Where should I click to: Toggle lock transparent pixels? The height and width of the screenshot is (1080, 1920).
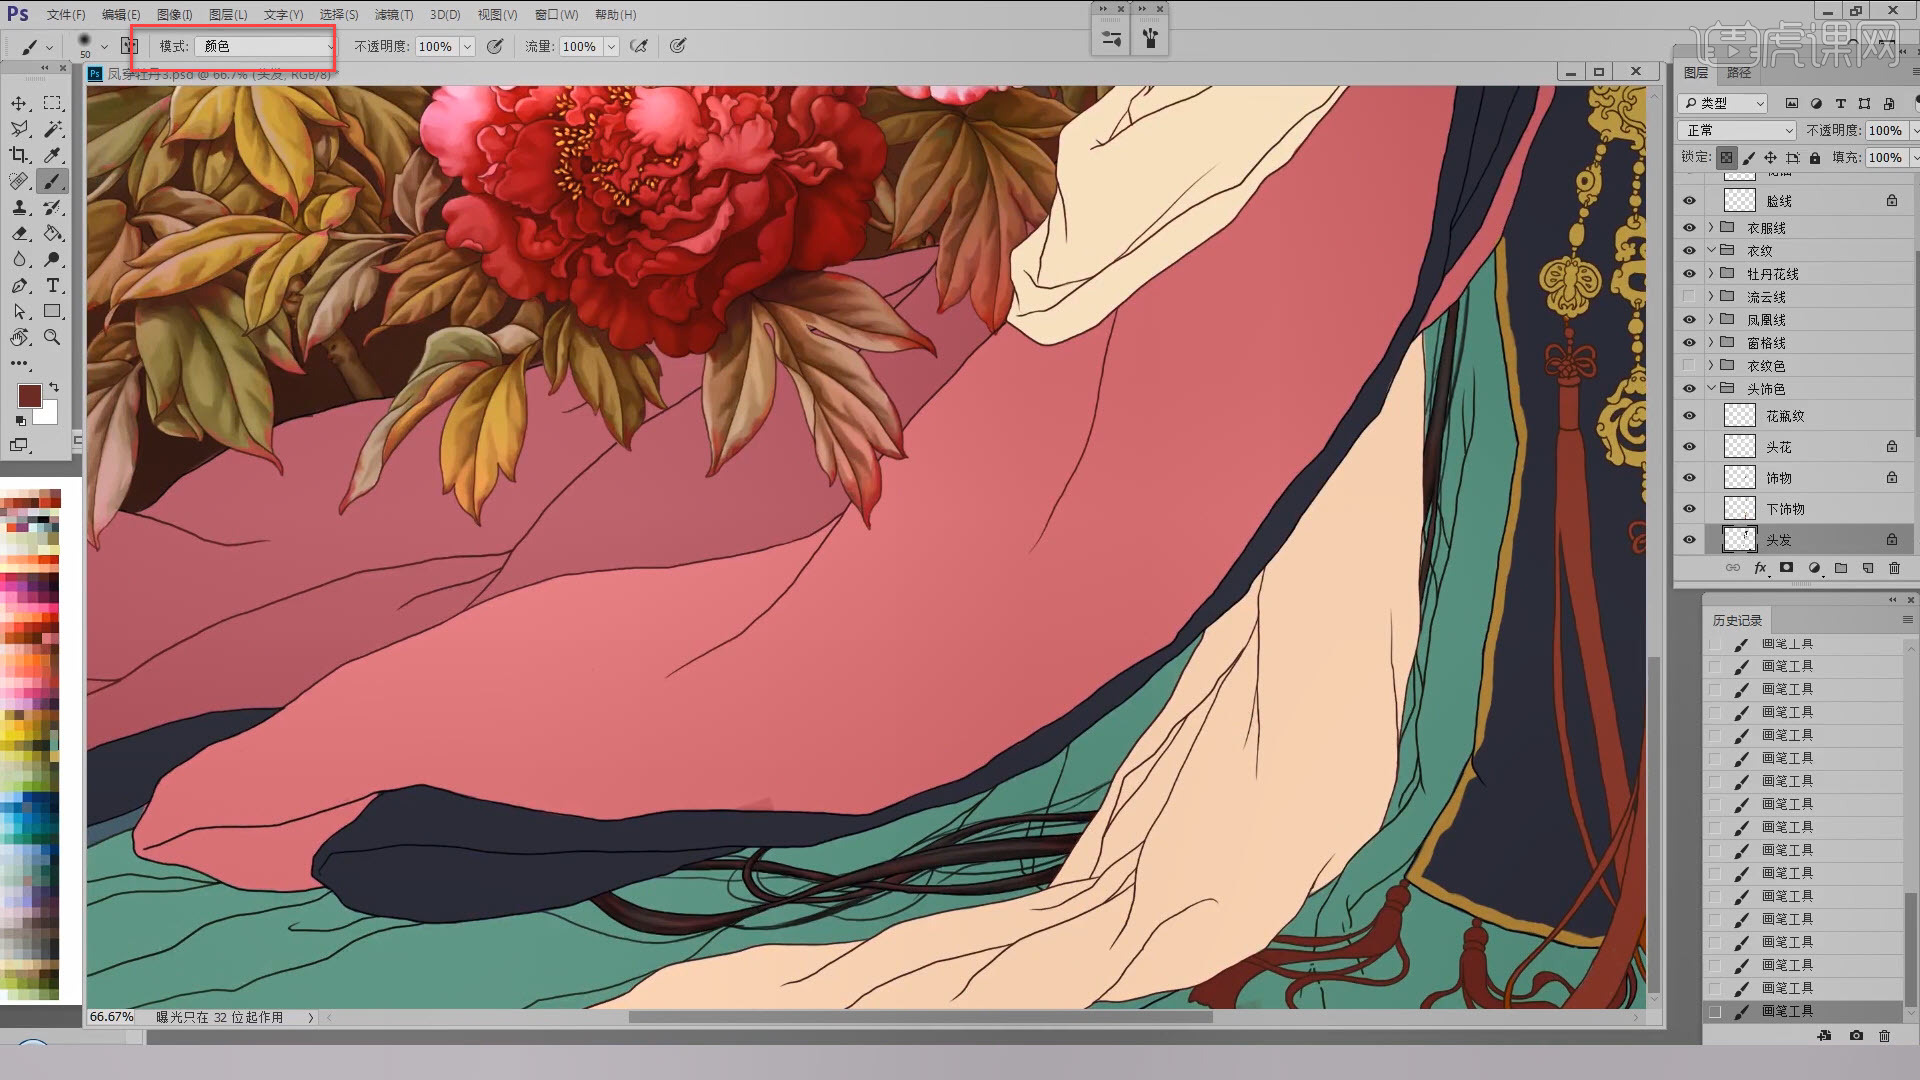(1727, 158)
